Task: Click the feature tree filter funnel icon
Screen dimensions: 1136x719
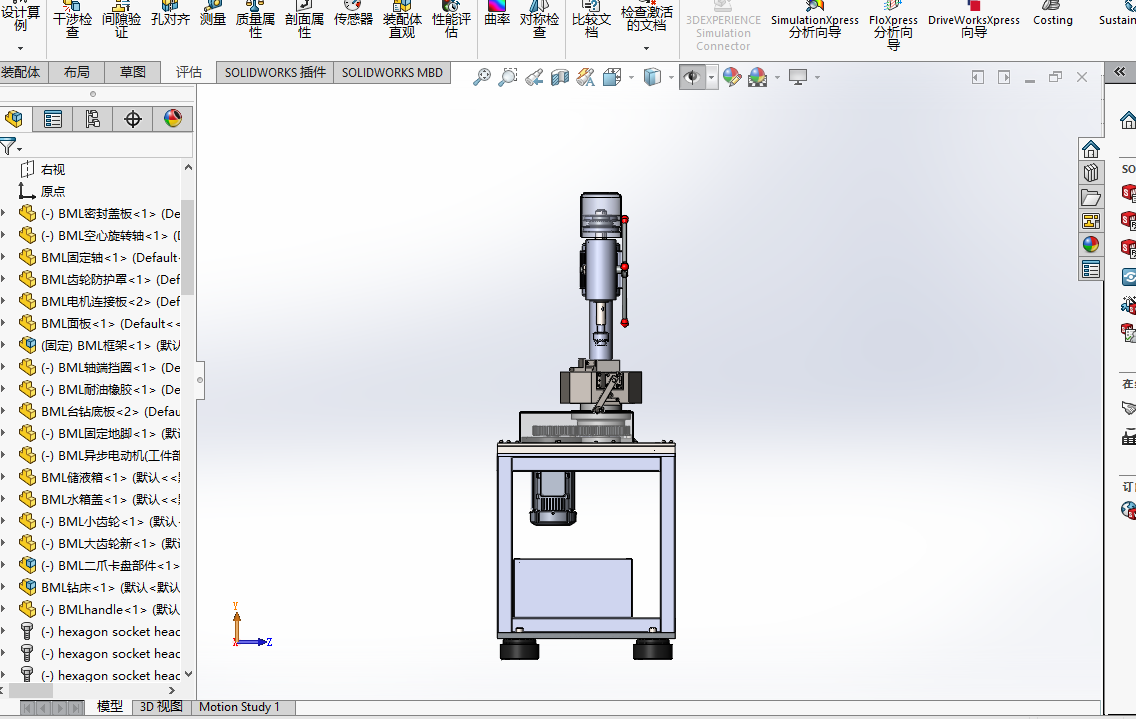Action: [x=7, y=147]
